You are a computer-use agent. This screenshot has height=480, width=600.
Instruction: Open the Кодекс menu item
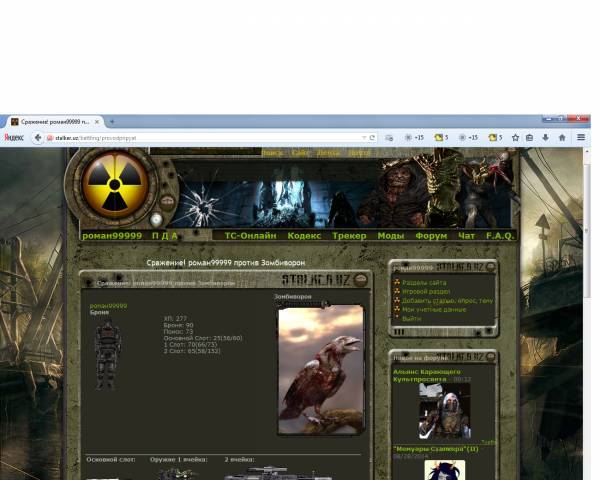point(304,236)
